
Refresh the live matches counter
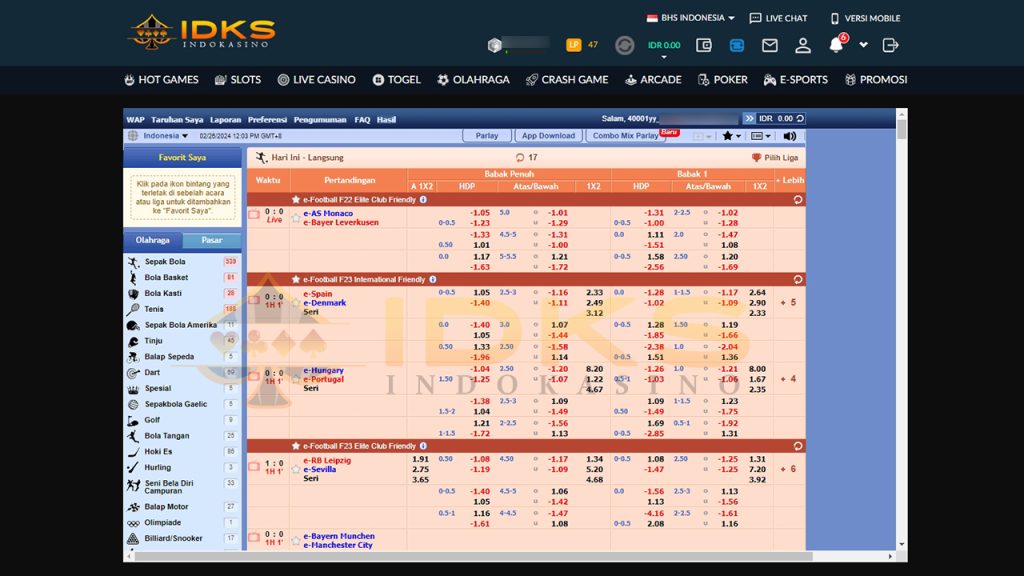coord(520,157)
